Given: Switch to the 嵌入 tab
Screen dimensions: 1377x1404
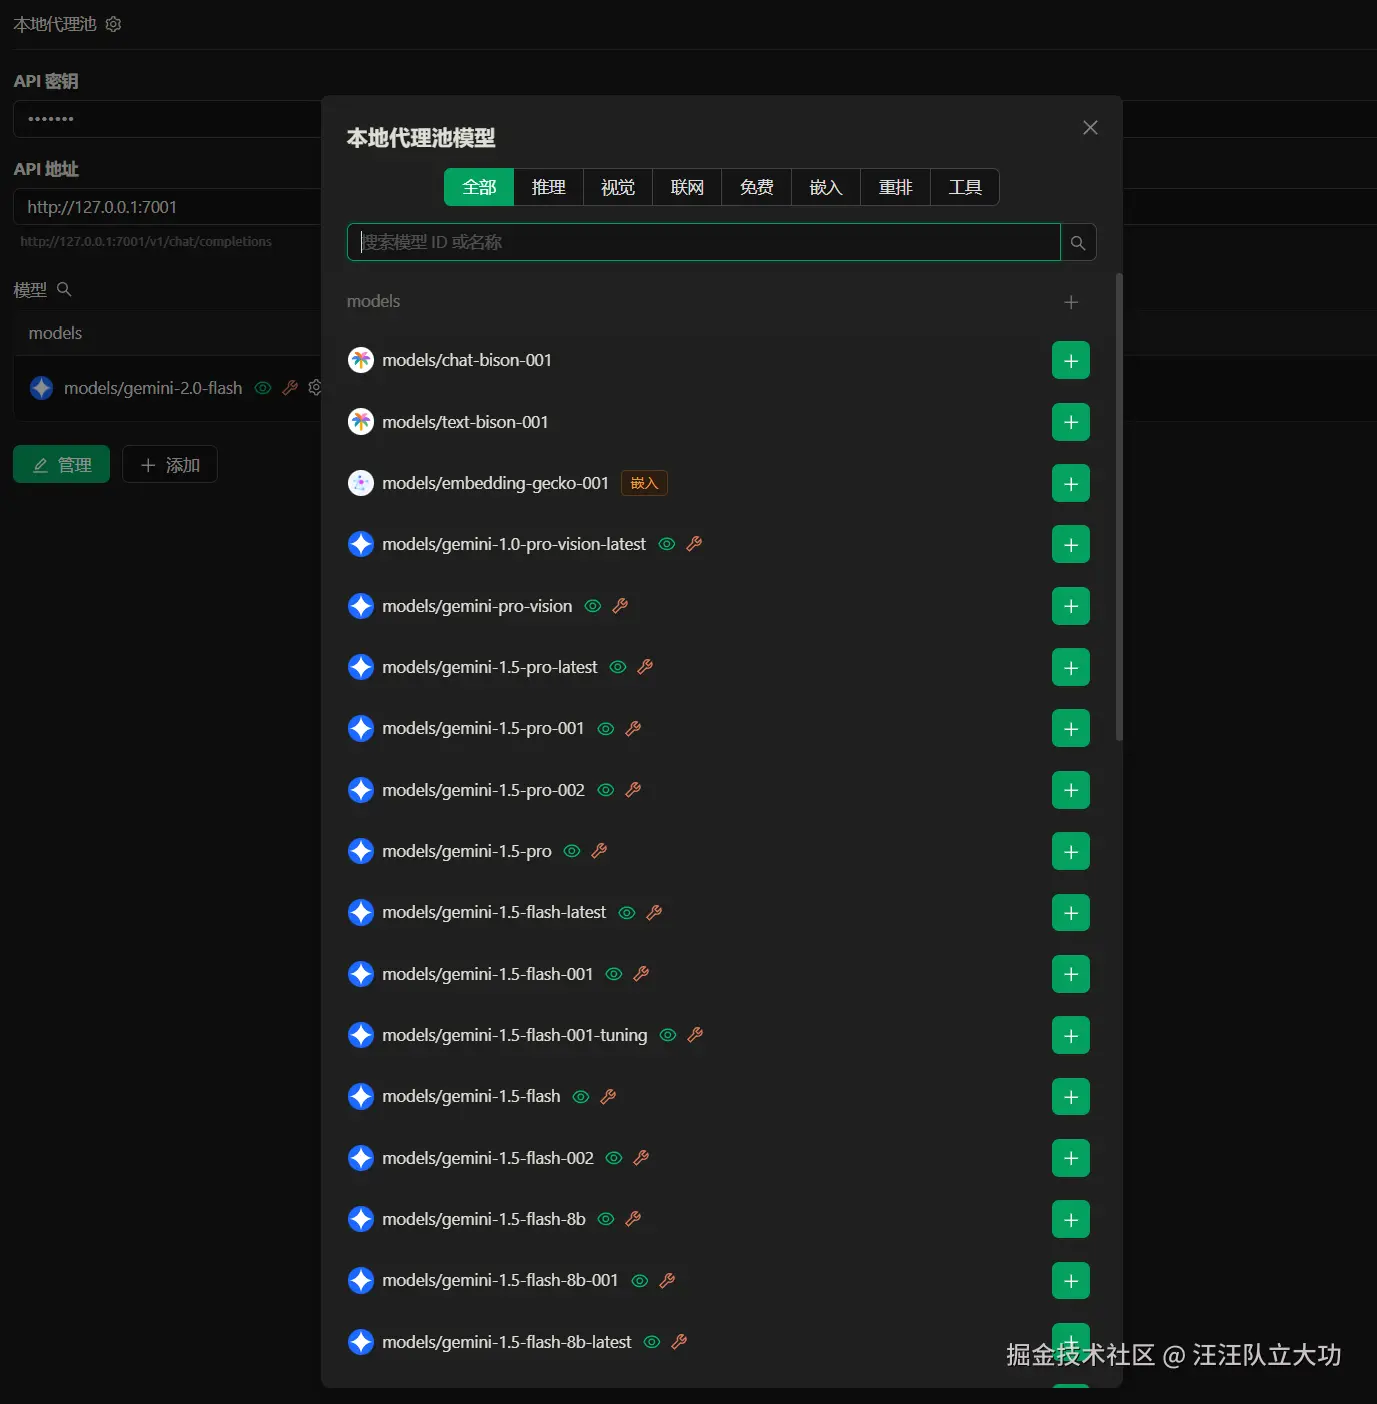Looking at the screenshot, I should [x=826, y=187].
